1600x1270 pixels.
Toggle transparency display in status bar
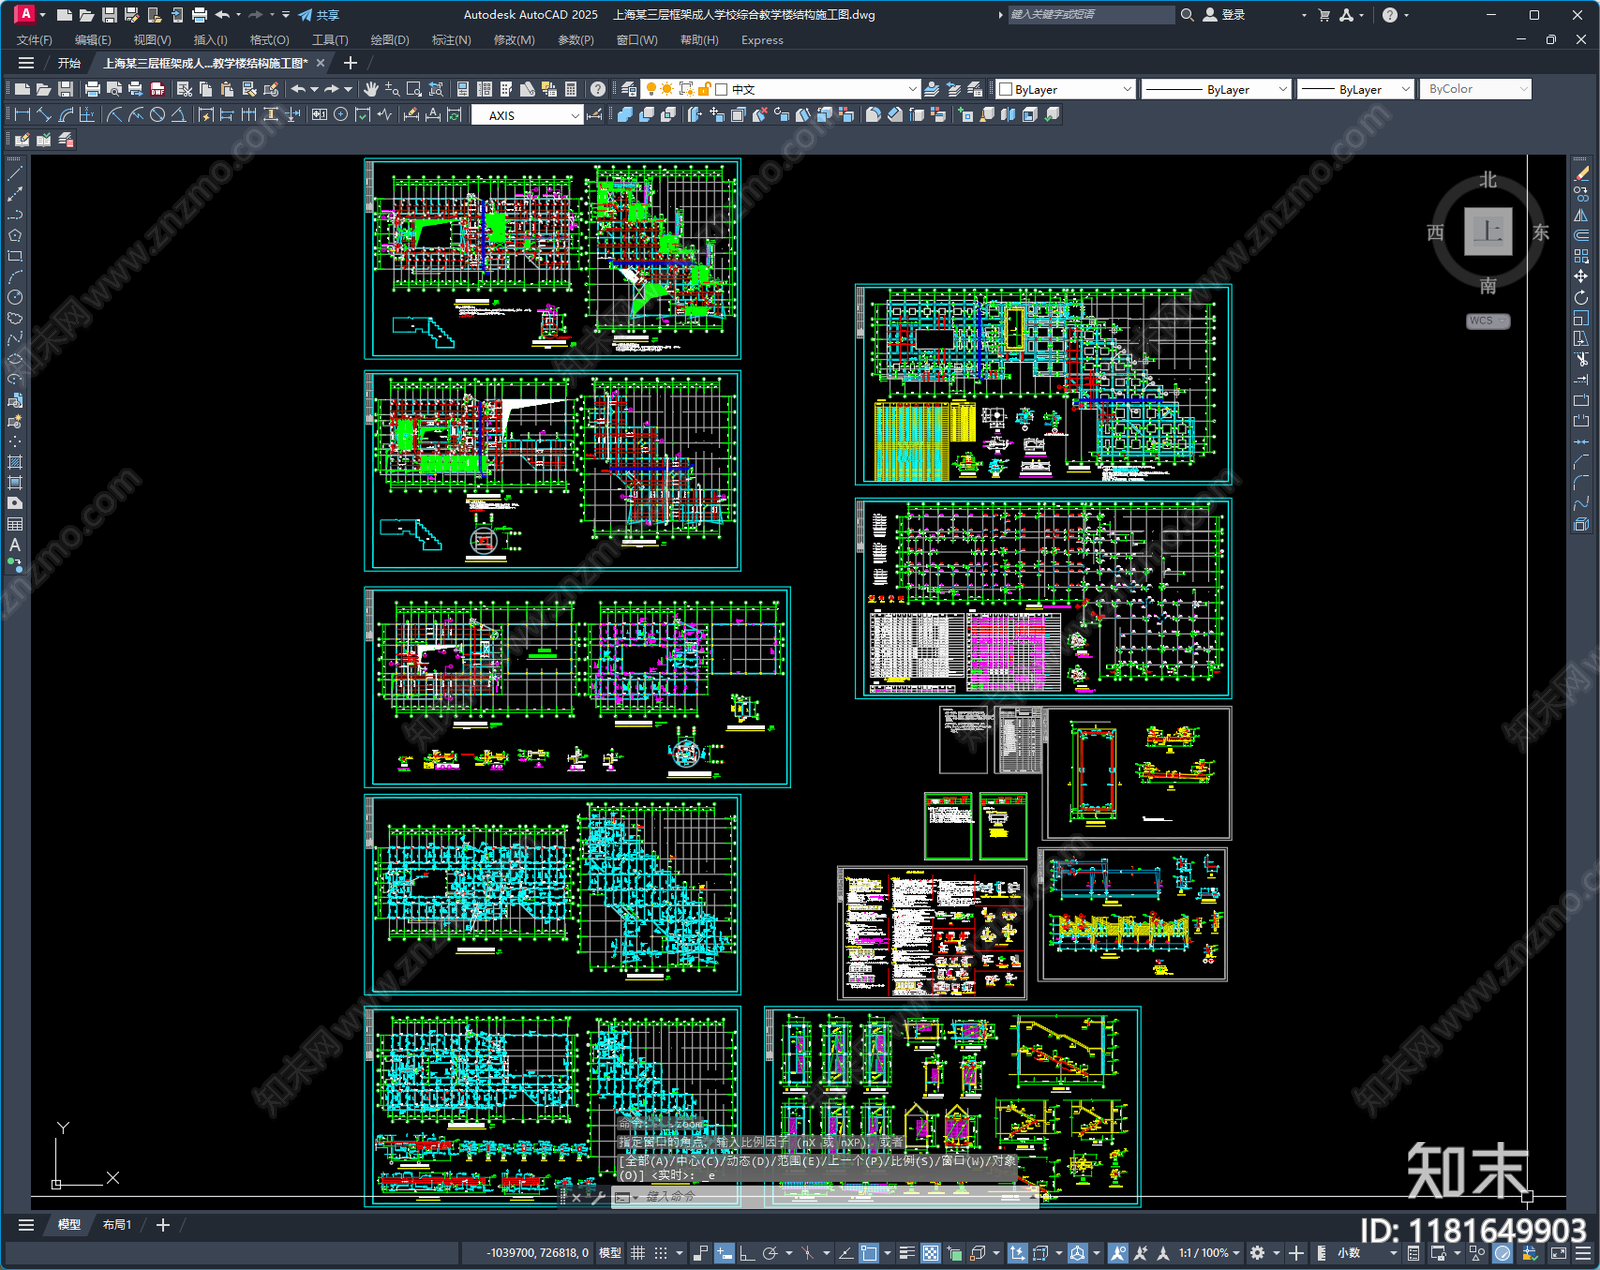point(931,1253)
